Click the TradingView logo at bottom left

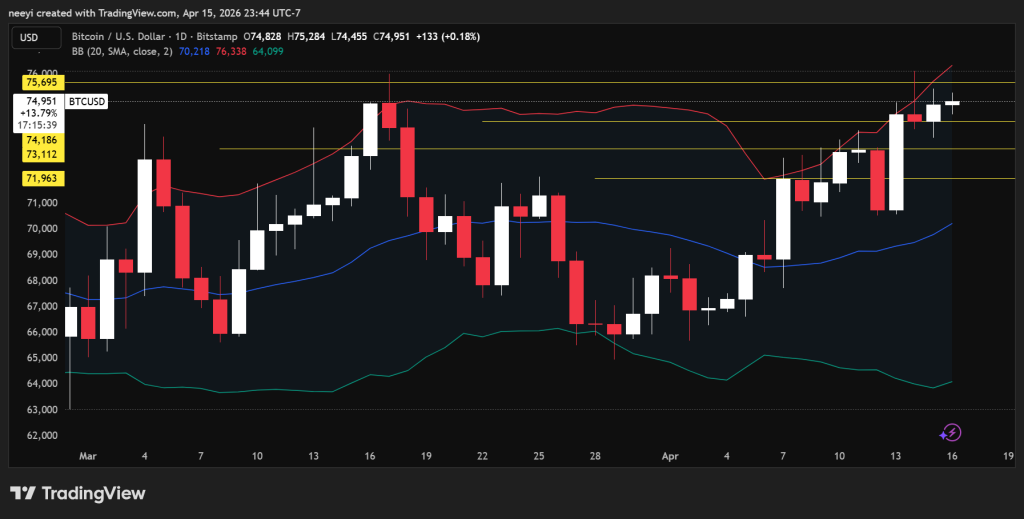[78, 493]
